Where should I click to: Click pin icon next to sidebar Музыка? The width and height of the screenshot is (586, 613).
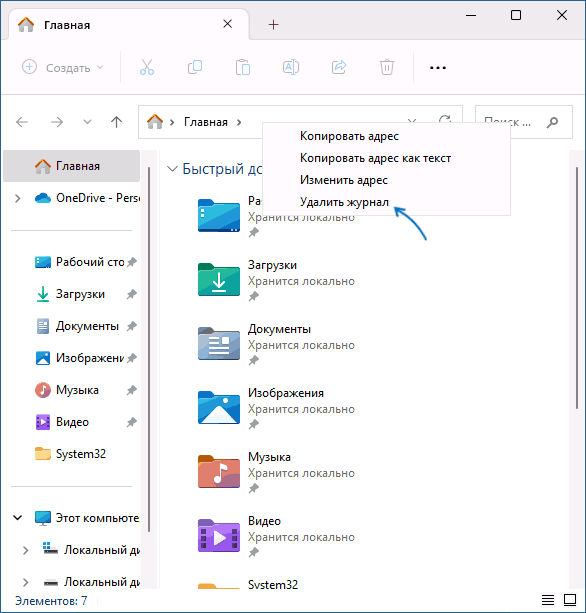(132, 390)
